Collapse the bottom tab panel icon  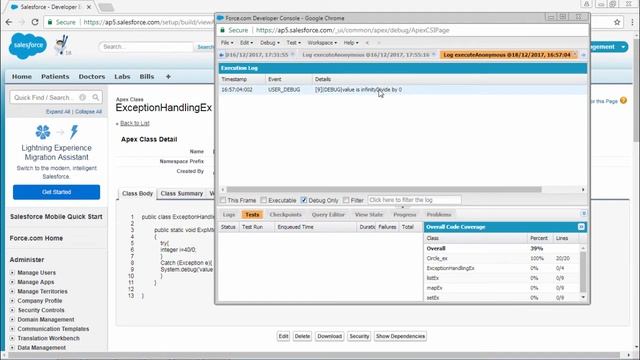[x=584, y=213]
